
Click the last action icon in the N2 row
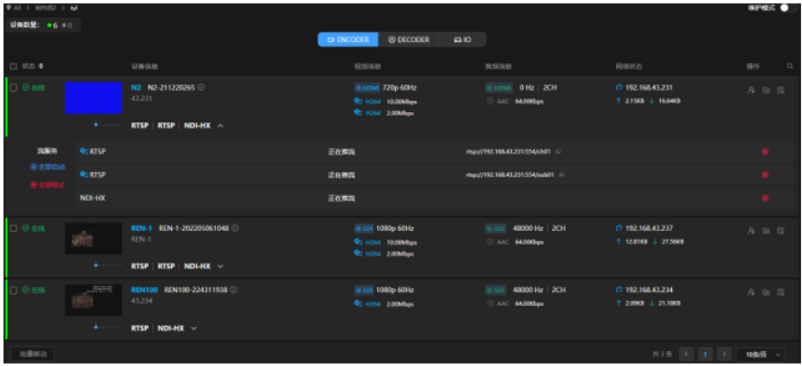(781, 90)
